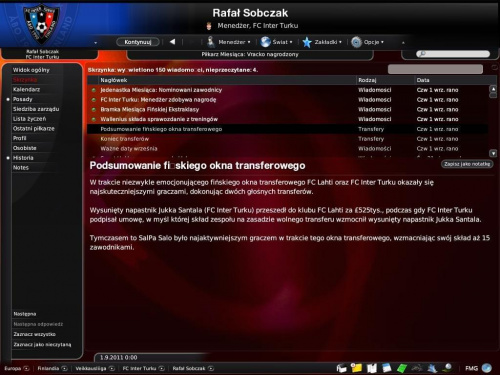
Task: Open the Opcje dropdown menu
Action: [374, 42]
